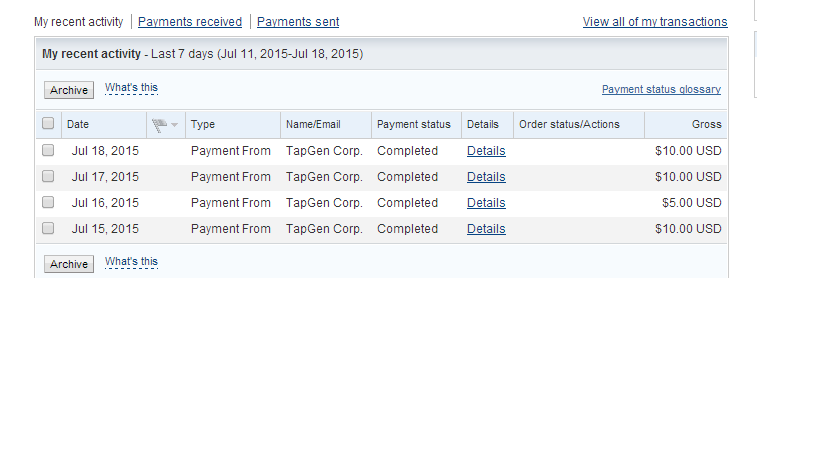Open the Payments sent tab
The image size is (819, 460).
pyautogui.click(x=298, y=22)
